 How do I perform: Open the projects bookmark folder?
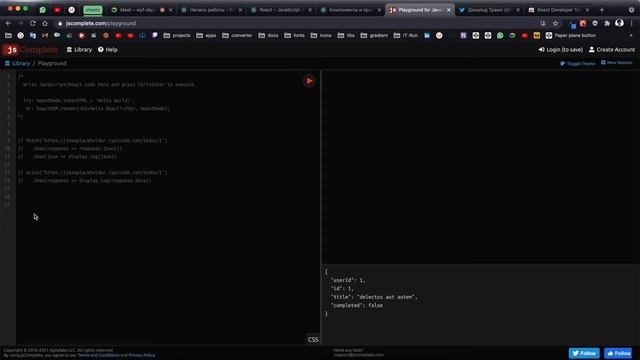pos(177,36)
